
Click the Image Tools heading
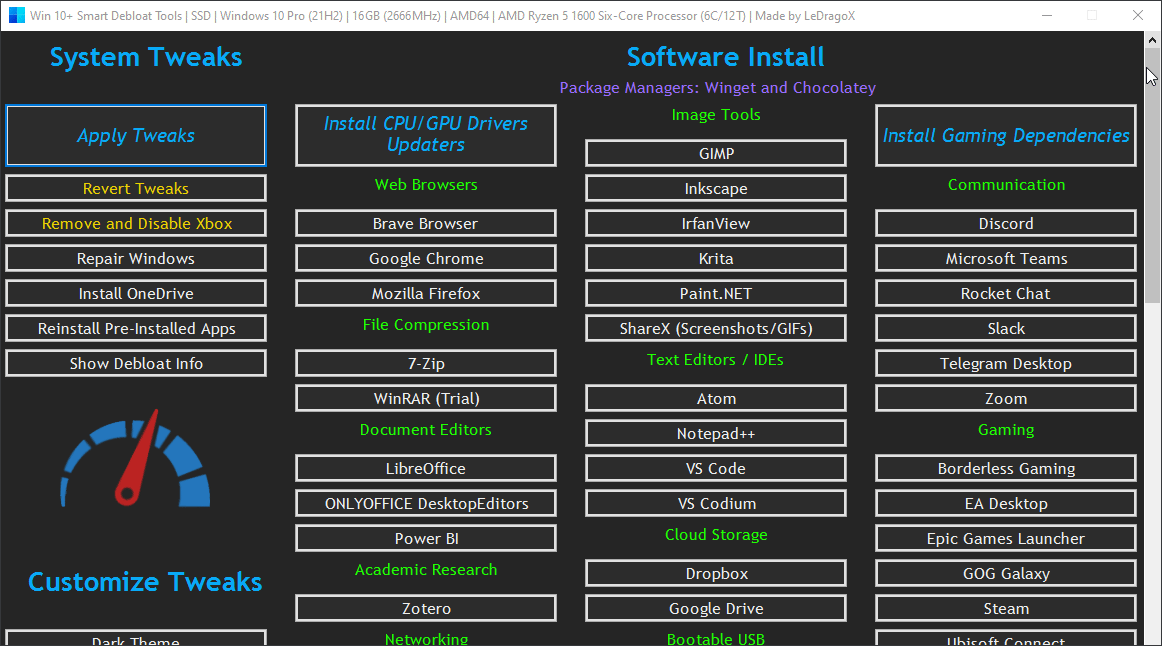tap(716, 115)
